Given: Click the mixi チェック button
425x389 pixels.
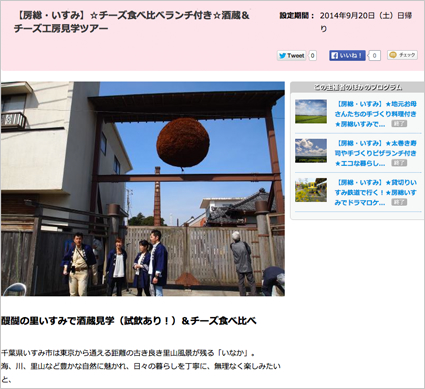Looking at the screenshot, I should (x=402, y=55).
